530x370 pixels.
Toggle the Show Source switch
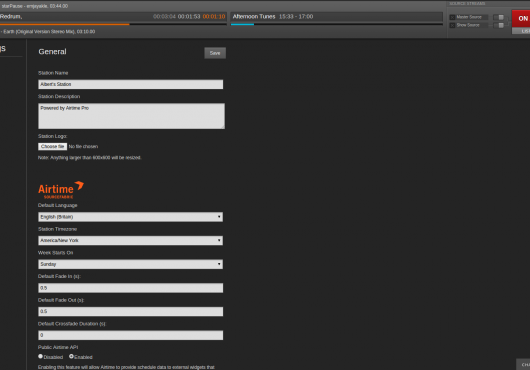pyautogui.click(x=499, y=25)
